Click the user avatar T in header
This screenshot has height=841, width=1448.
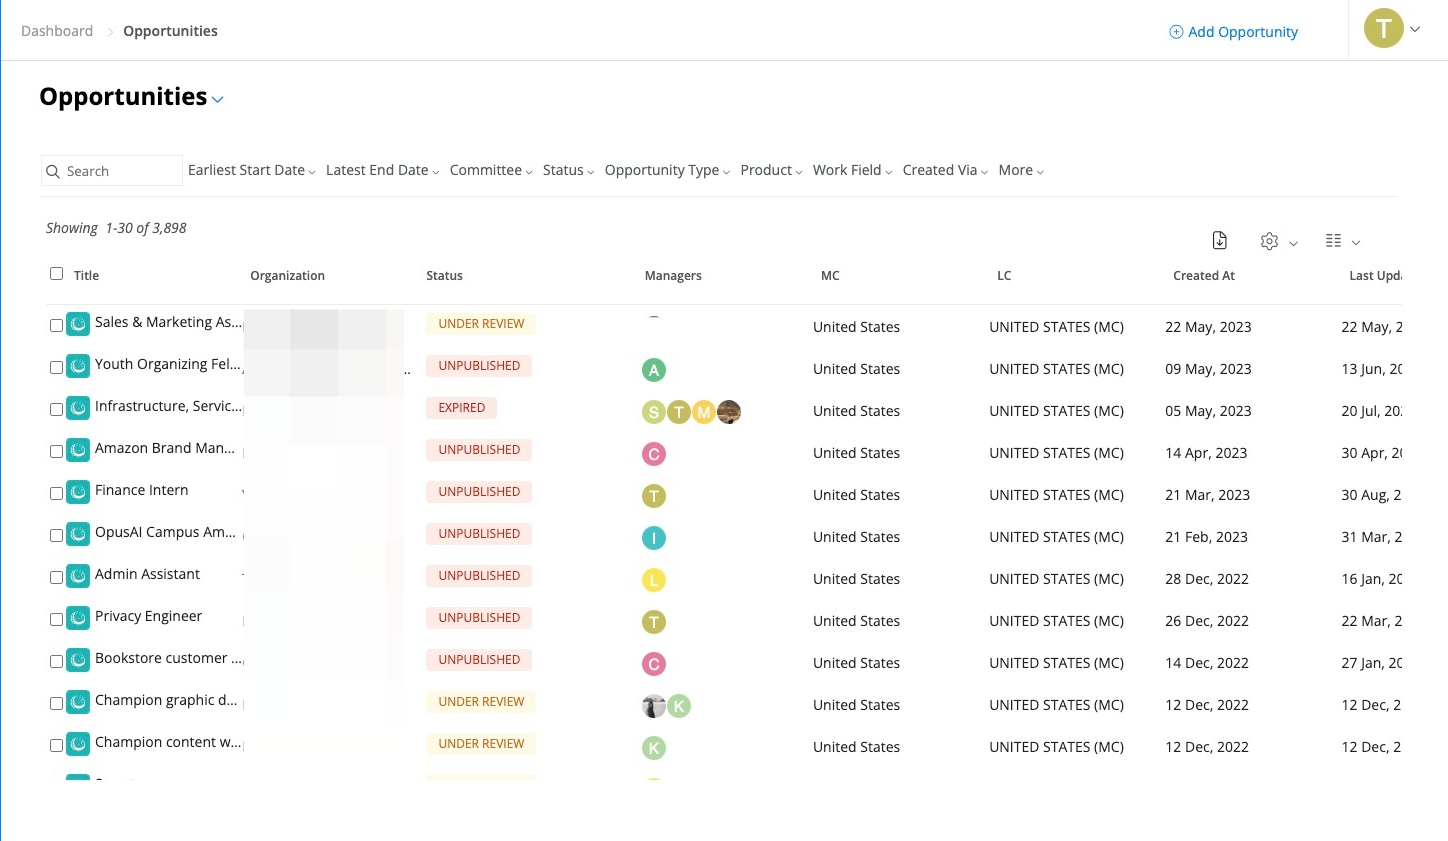1384,29
